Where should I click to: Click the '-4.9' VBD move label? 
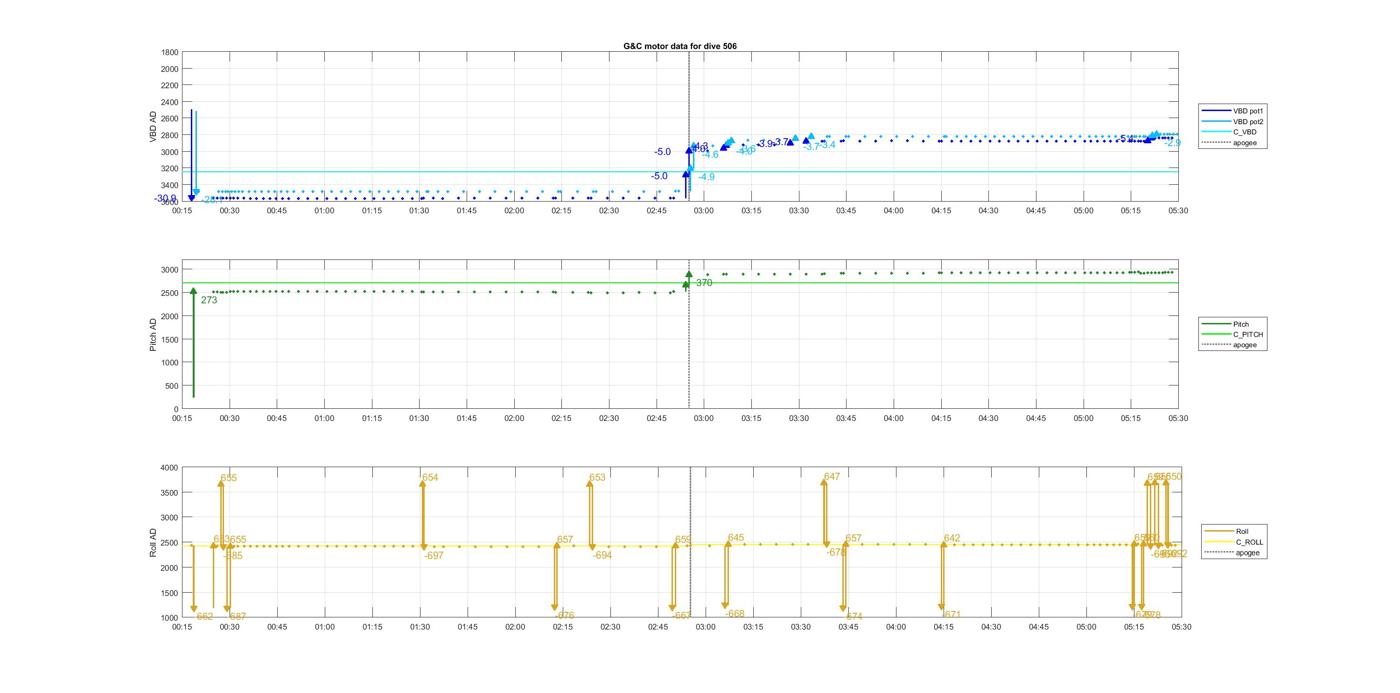[706, 177]
